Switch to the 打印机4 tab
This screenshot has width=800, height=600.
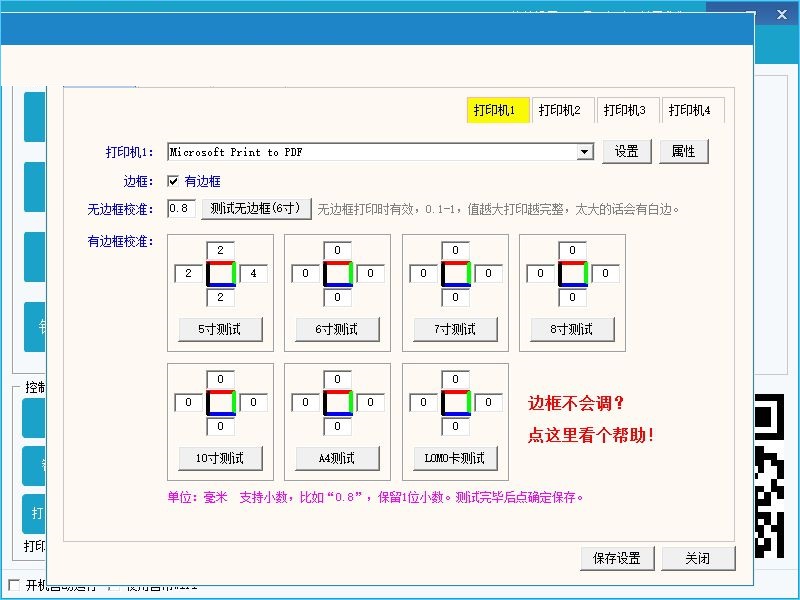(x=692, y=110)
